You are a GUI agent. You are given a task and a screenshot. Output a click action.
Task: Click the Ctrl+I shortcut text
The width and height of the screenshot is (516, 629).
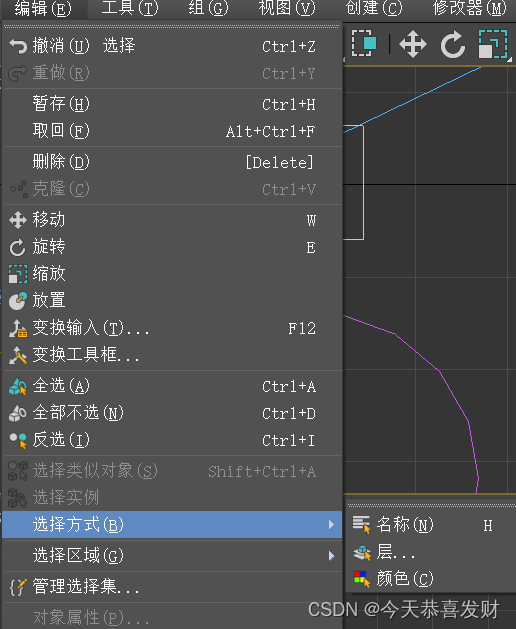288,440
